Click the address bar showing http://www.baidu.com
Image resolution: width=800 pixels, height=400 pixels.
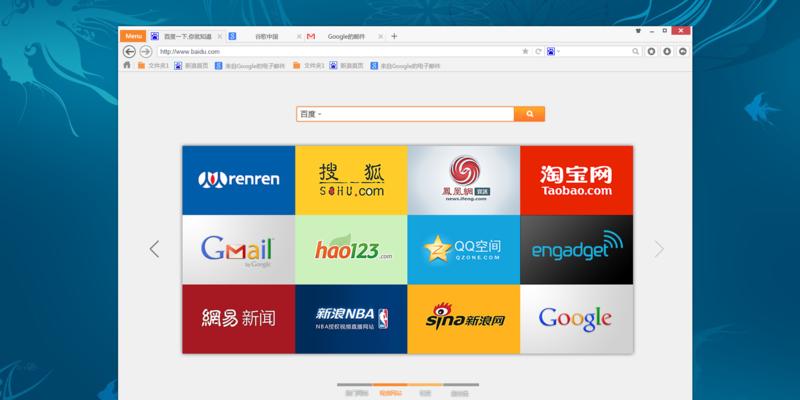(x=338, y=52)
